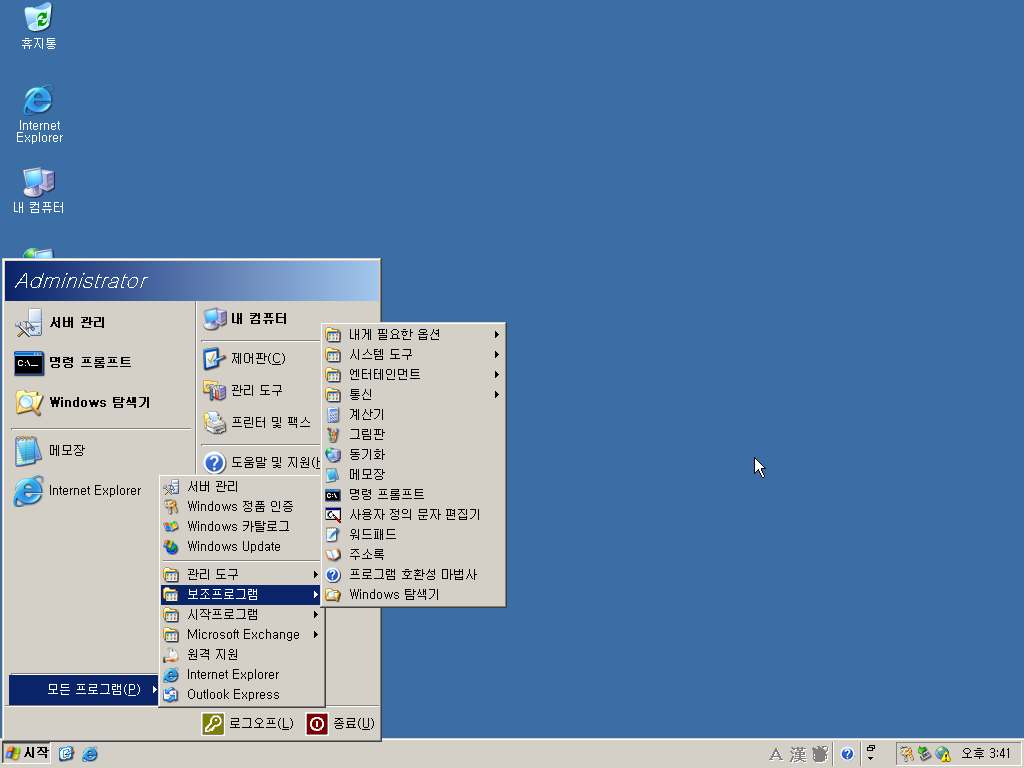Open 제어판(C) control panel
Viewport: 1024px width, 768px height.
pyautogui.click(x=259, y=359)
